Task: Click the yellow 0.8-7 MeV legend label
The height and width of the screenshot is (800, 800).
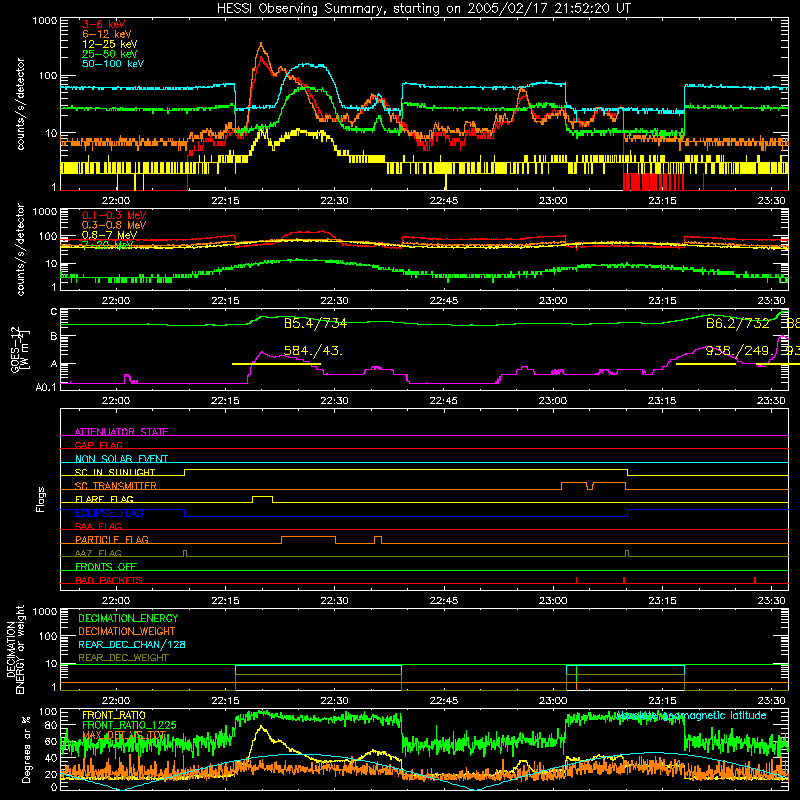Action: (x=109, y=235)
